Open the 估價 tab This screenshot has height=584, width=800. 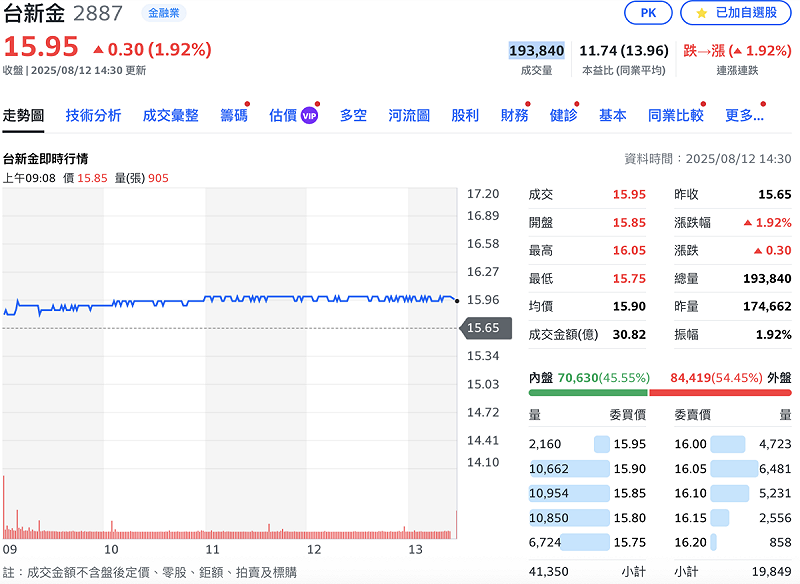point(283,116)
